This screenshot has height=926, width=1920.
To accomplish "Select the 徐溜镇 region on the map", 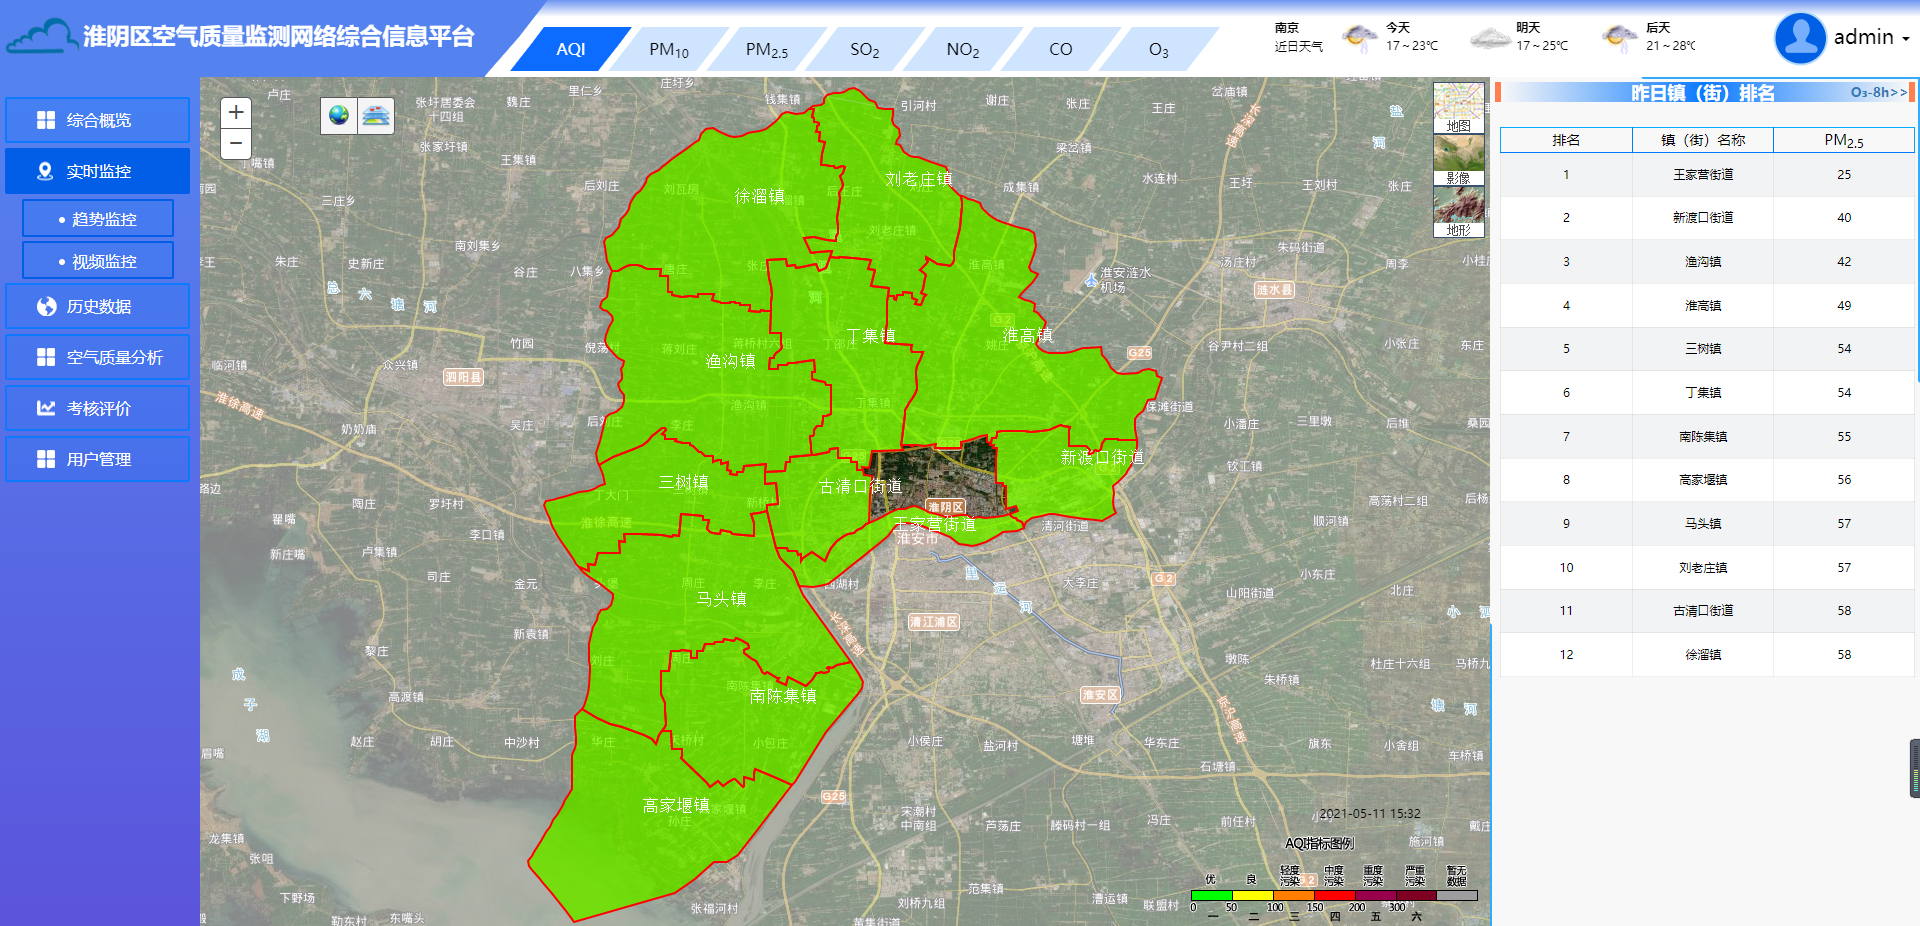I will 758,196.
